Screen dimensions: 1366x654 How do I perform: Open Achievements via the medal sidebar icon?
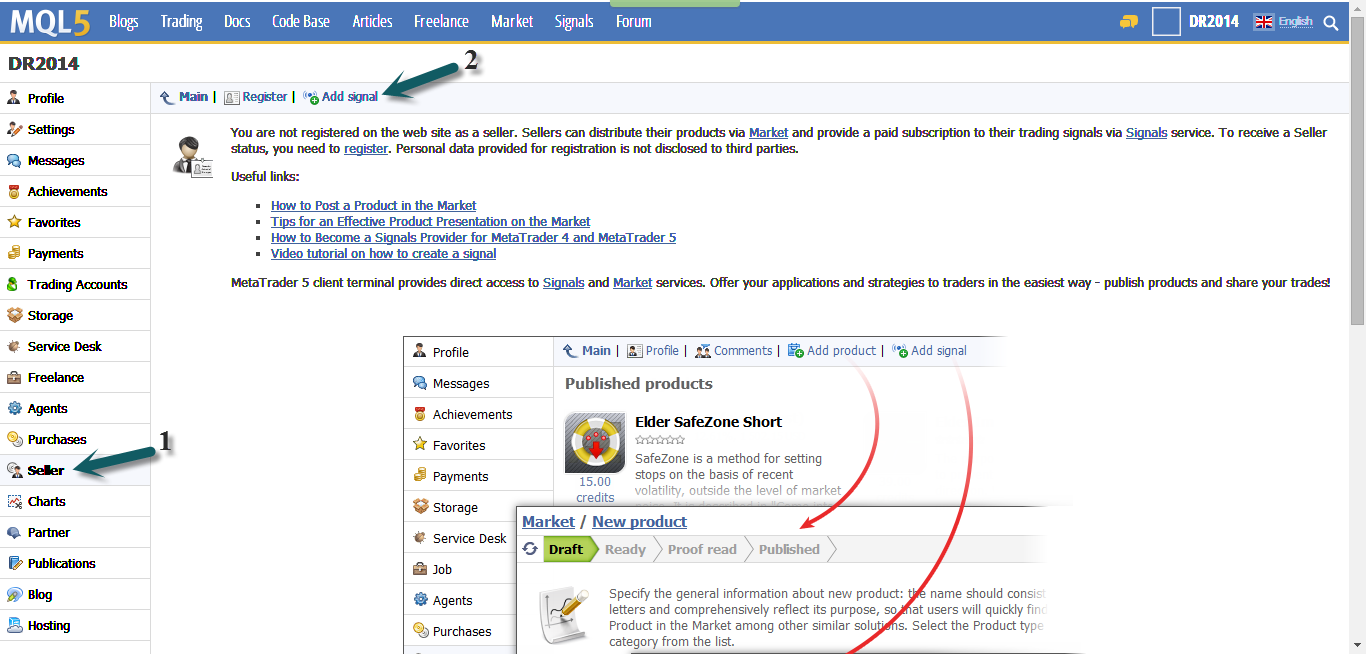[x=14, y=191]
